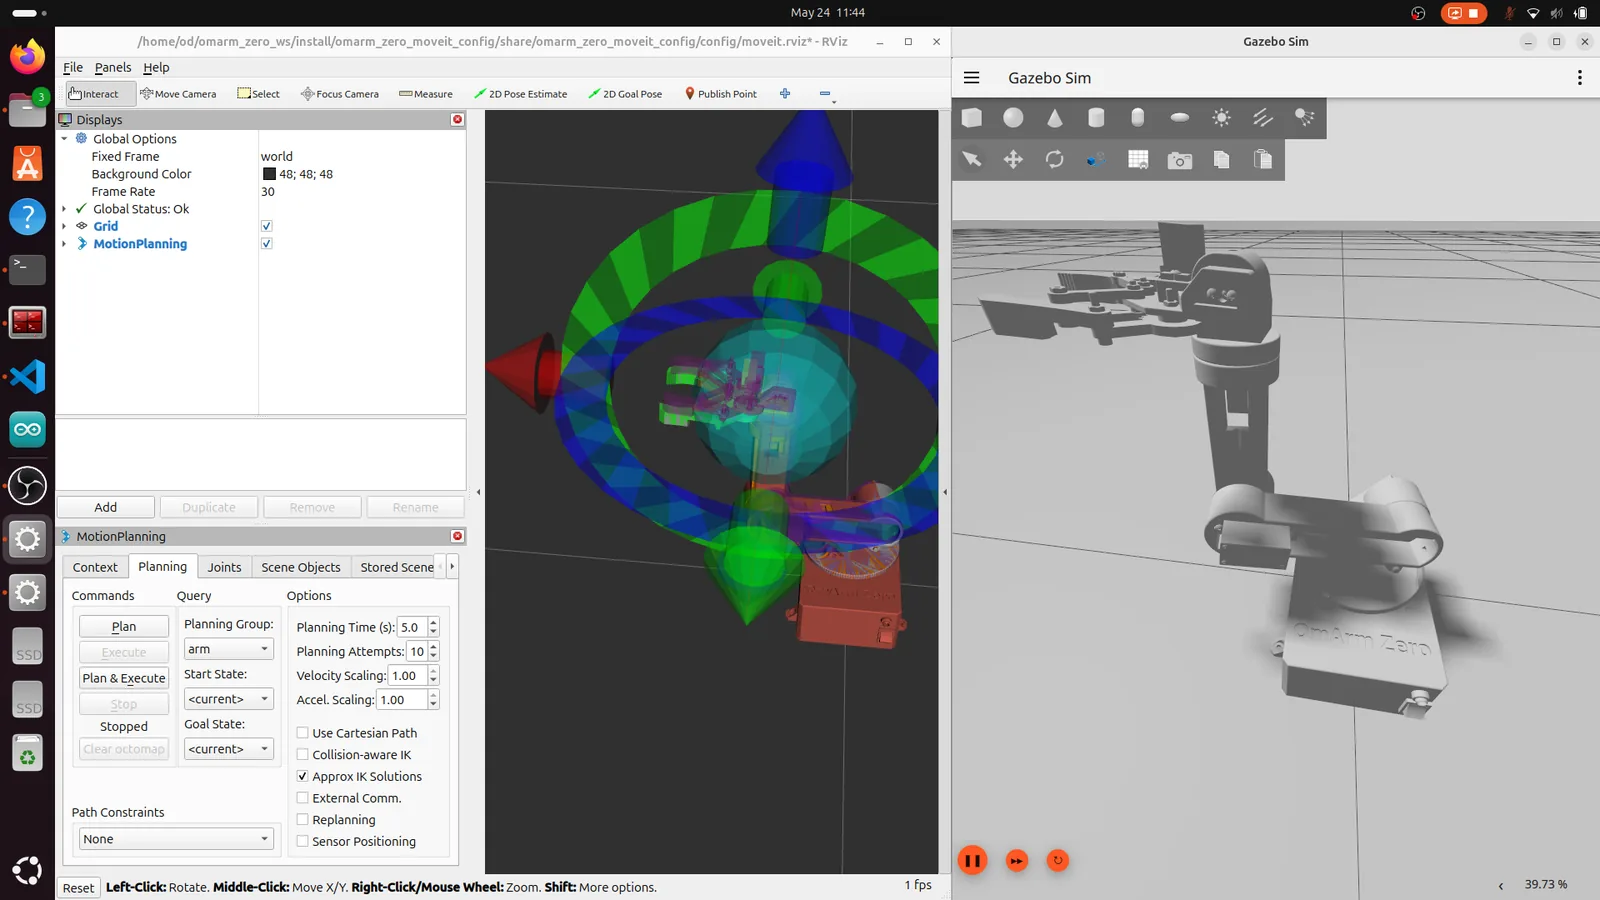Switch to the Scene Objects tab
The image size is (1600, 900).
[x=301, y=567]
